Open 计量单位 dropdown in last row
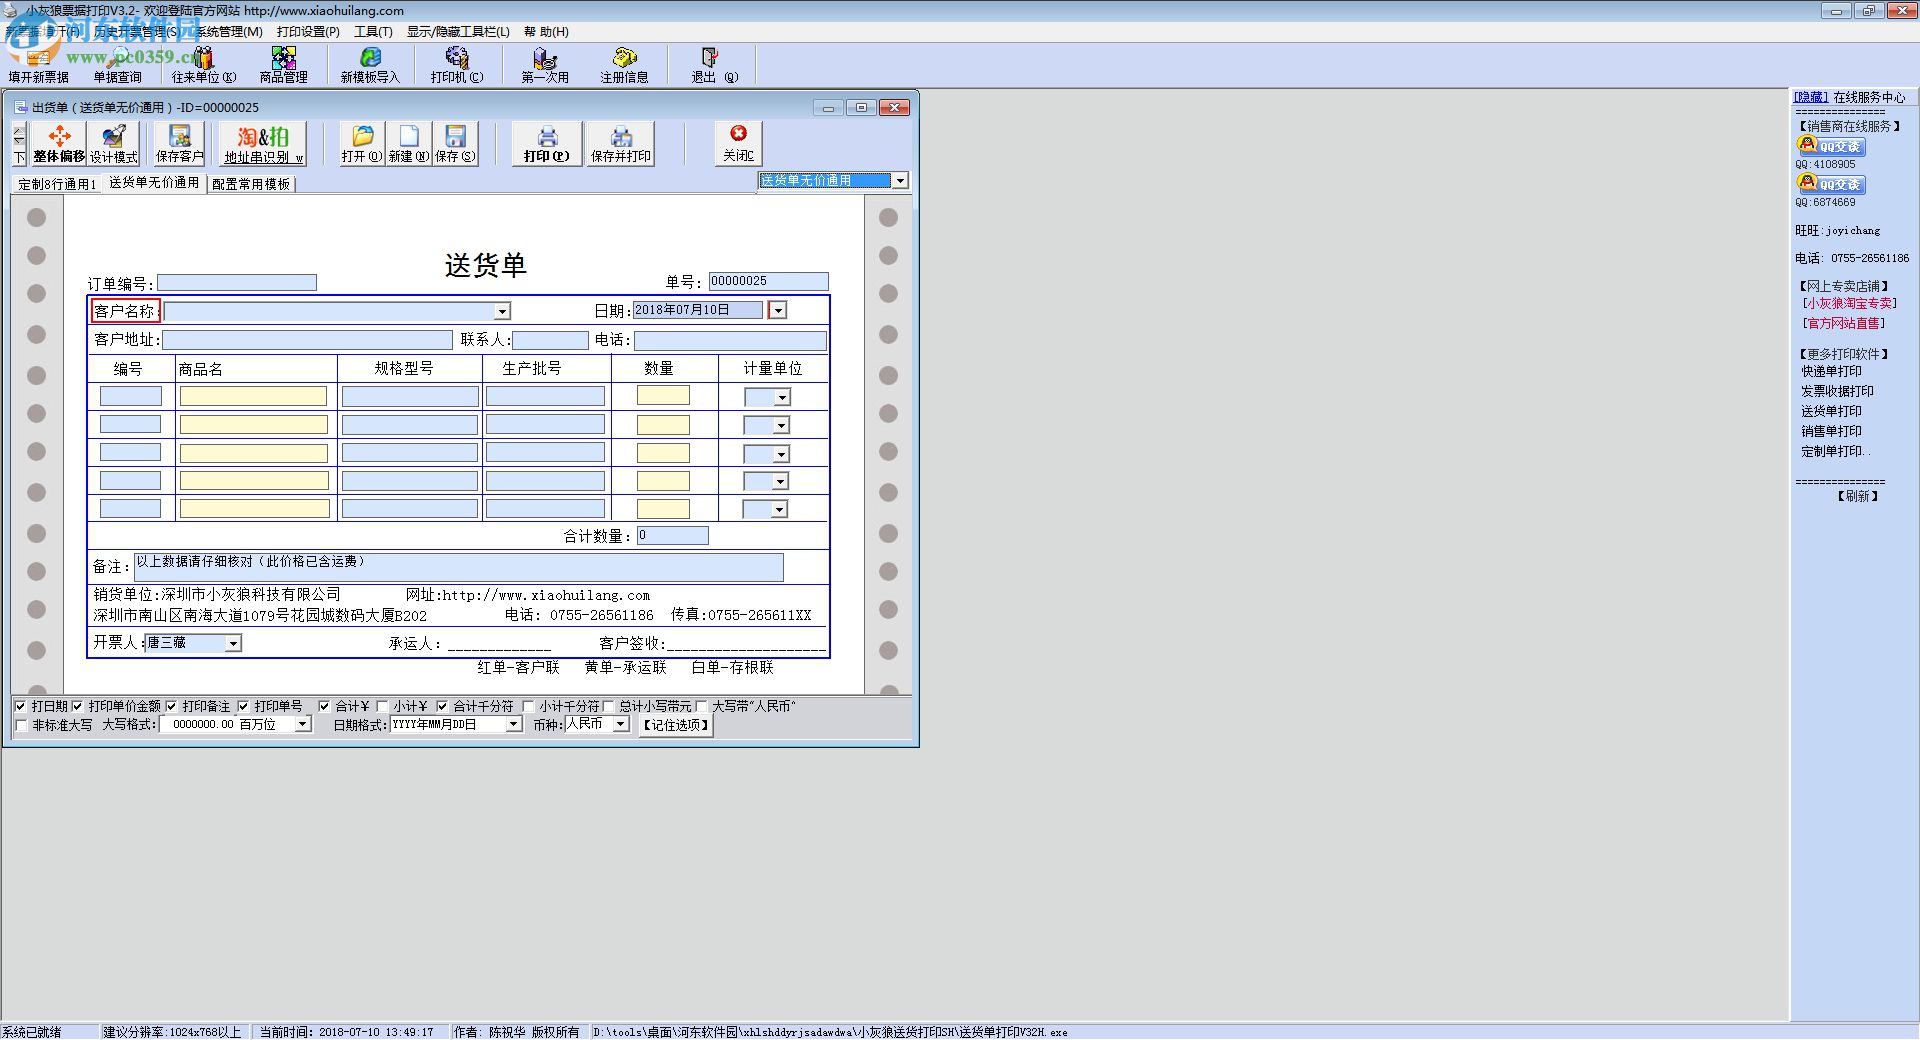The width and height of the screenshot is (1920, 1040). click(x=781, y=510)
